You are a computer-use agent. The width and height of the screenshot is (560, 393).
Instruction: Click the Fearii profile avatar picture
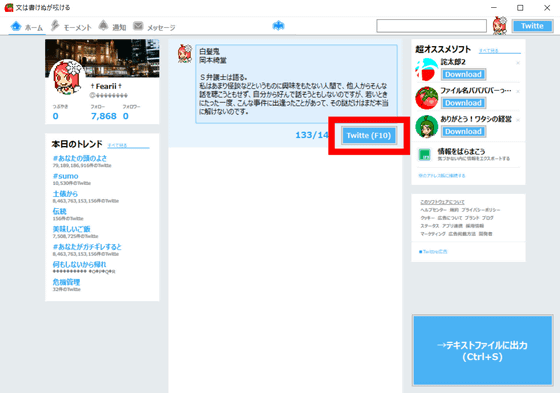pyautogui.click(x=68, y=78)
